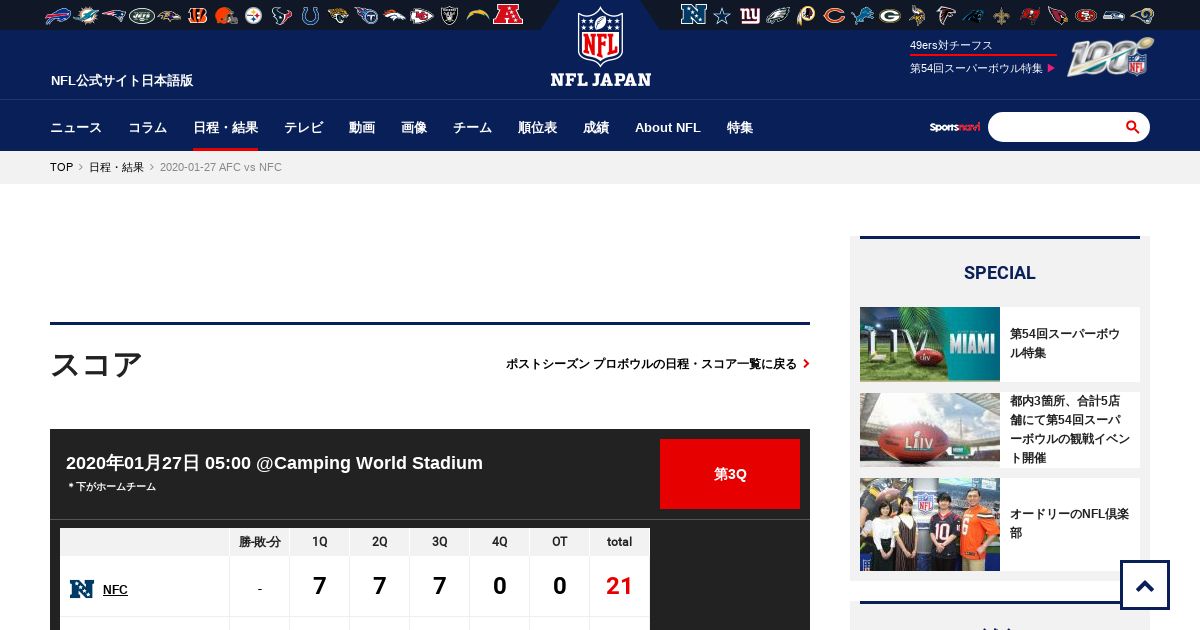This screenshot has width=1200, height=630.
Task: Open the Chargers lightning bolt logo
Action: pyautogui.click(x=478, y=15)
